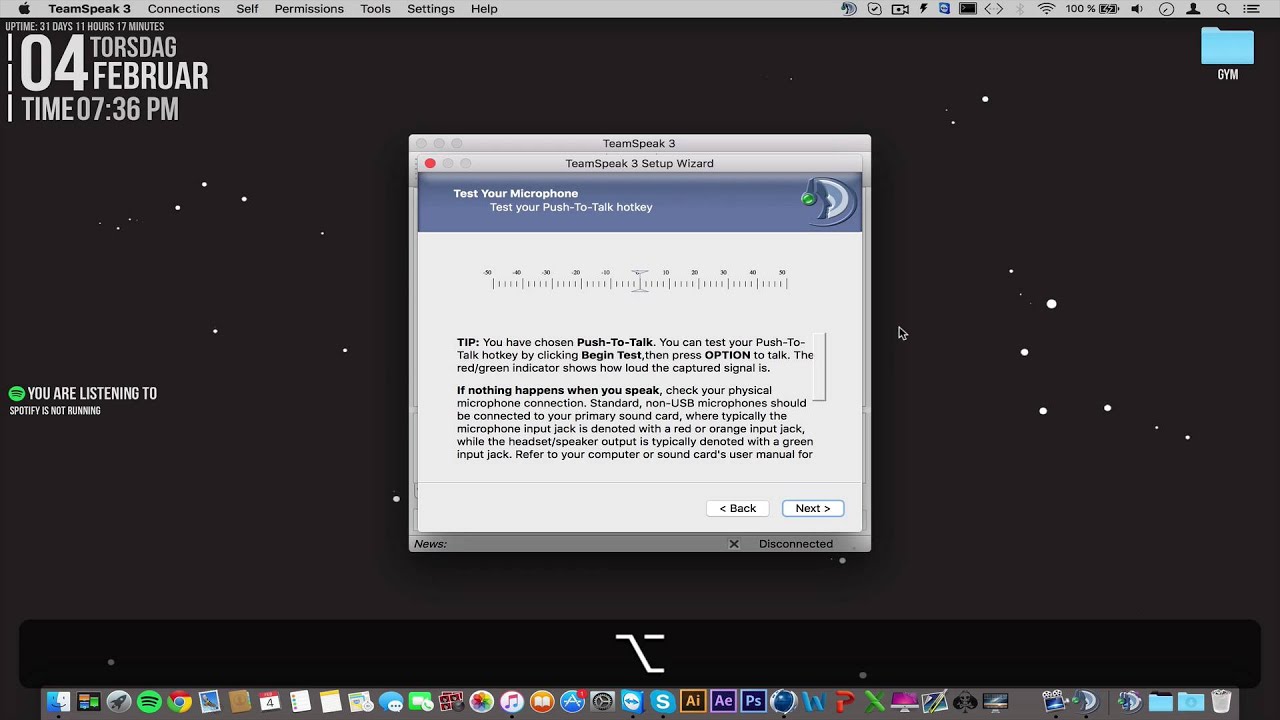Open Trash in the dock

click(x=1221, y=702)
